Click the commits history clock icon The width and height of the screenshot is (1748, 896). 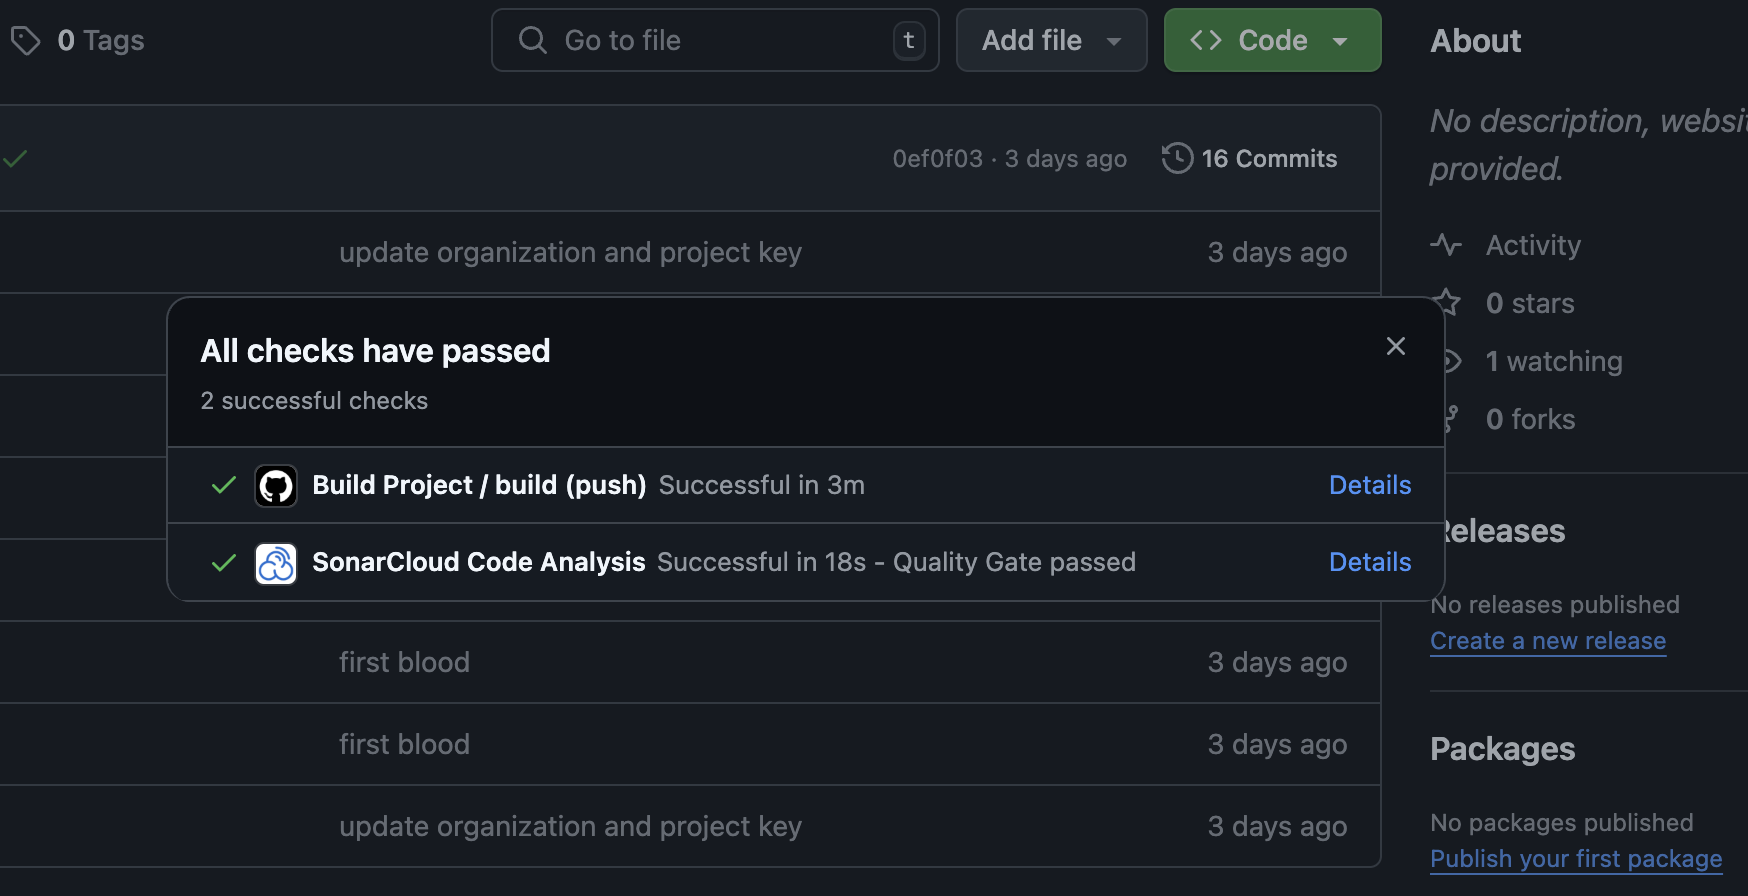click(1178, 158)
